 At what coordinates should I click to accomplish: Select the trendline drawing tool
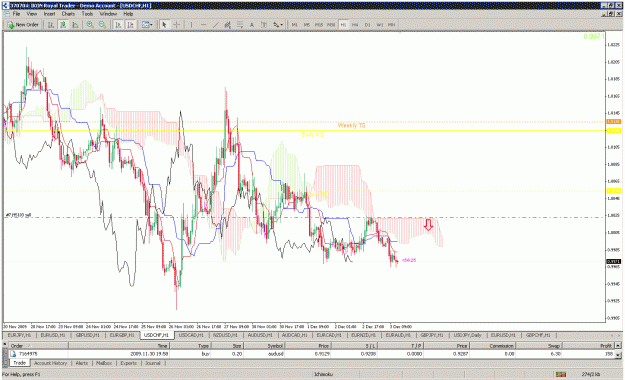point(216,25)
